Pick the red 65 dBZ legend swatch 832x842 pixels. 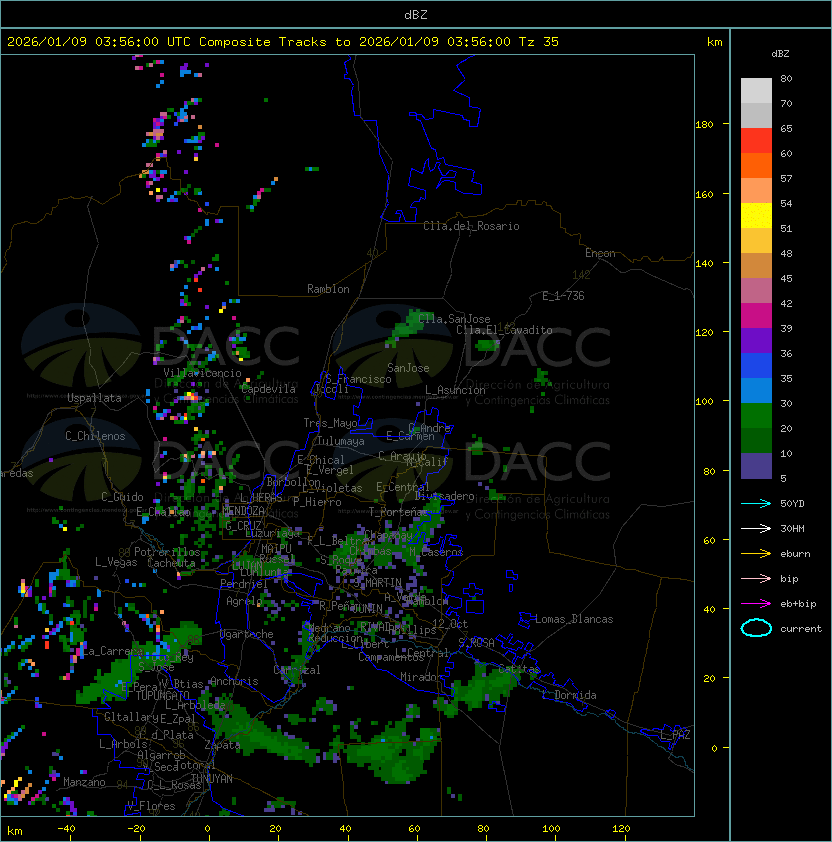click(756, 140)
